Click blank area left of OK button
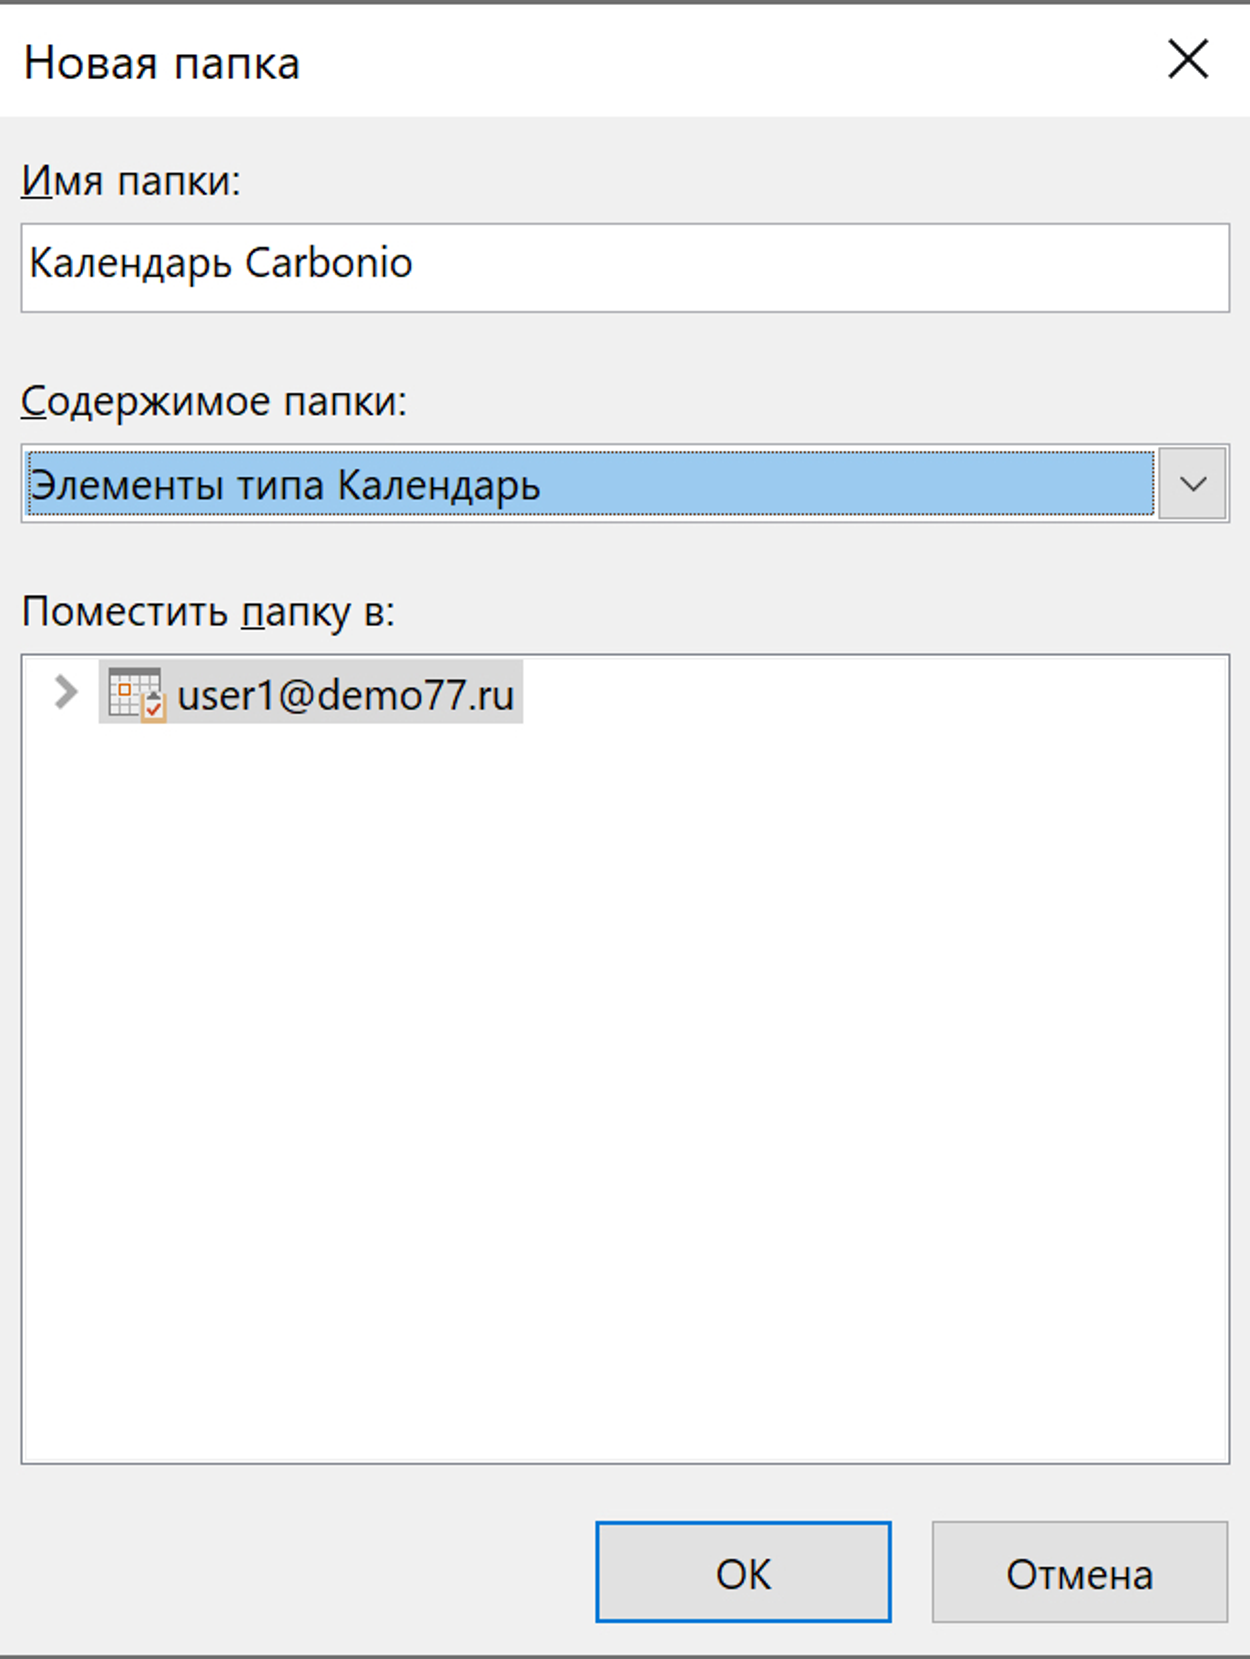Image resolution: width=1250 pixels, height=1659 pixels. point(300,1573)
